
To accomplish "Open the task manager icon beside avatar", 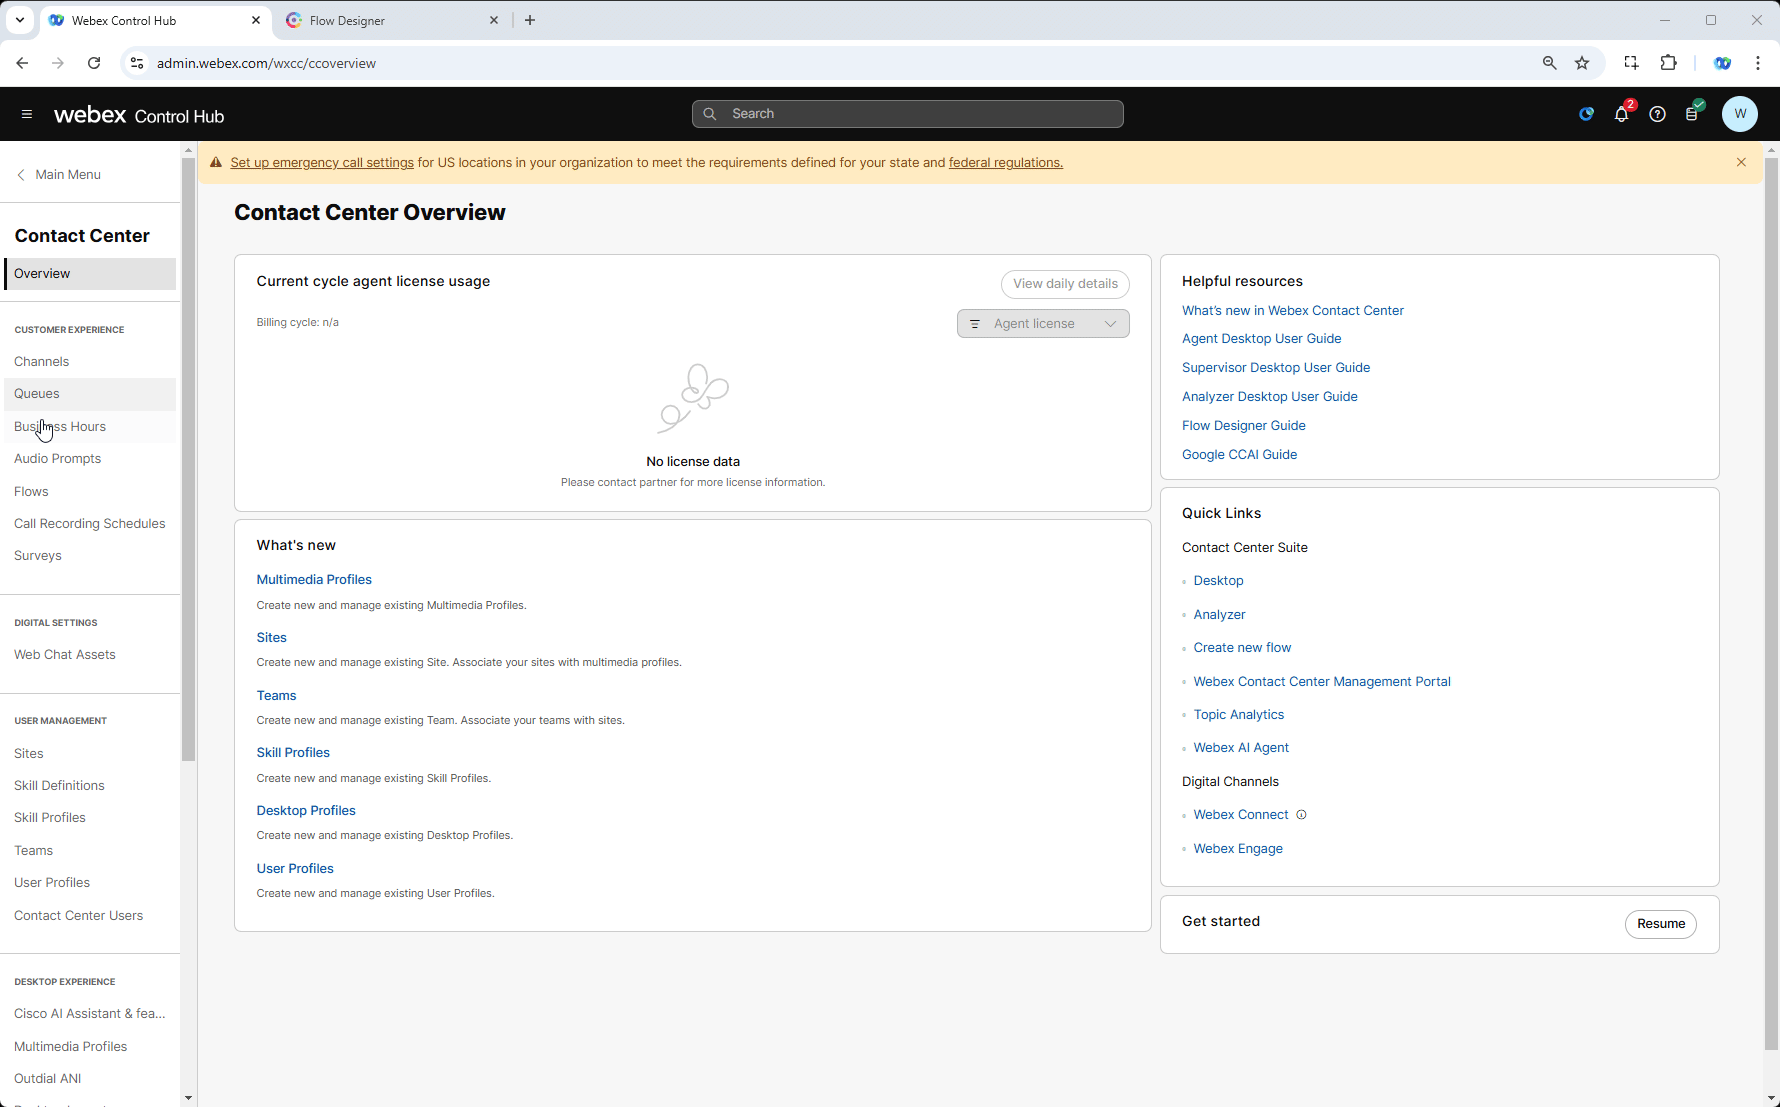I will pos(1692,114).
